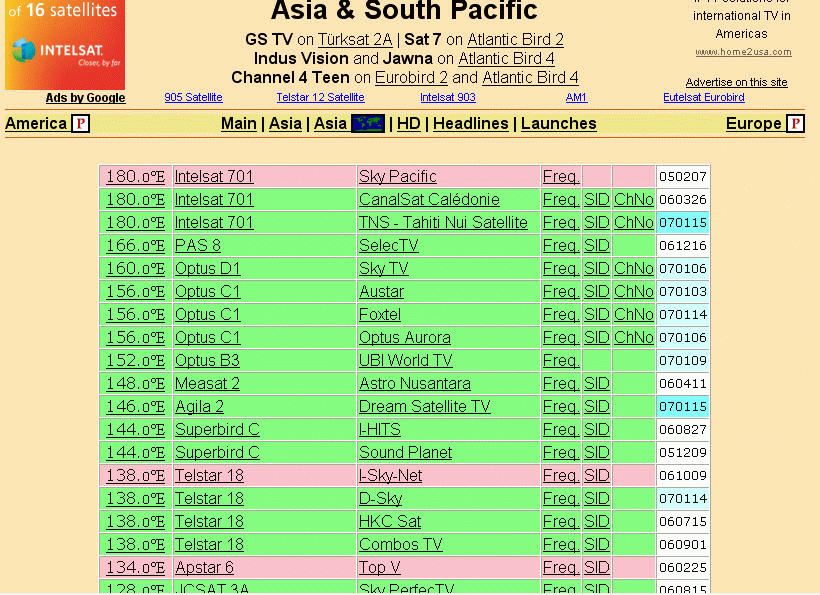Click 152.0°E position link
The image size is (820, 595).
click(x=135, y=361)
